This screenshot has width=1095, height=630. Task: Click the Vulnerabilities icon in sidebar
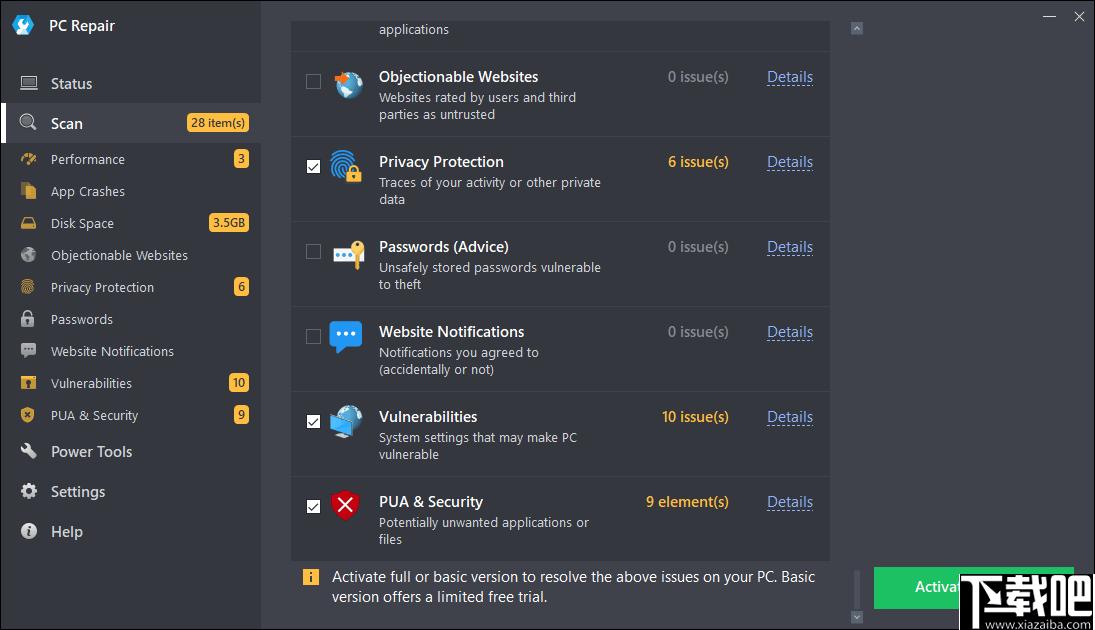[29, 383]
